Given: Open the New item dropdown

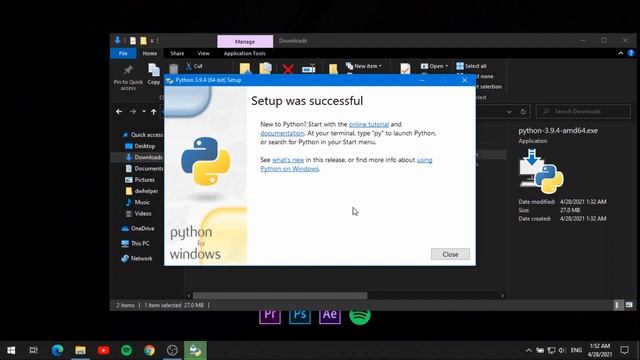Looking at the screenshot, I should (363, 66).
